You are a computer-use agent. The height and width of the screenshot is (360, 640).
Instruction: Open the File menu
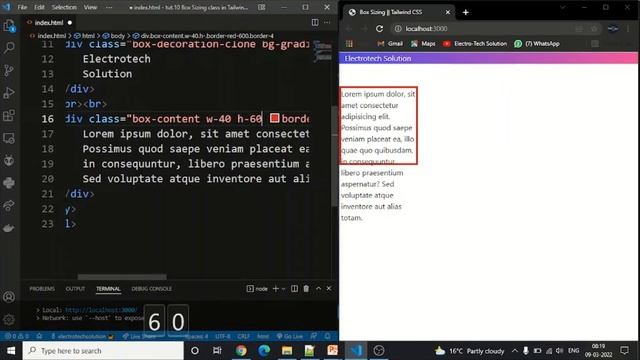[22, 7]
